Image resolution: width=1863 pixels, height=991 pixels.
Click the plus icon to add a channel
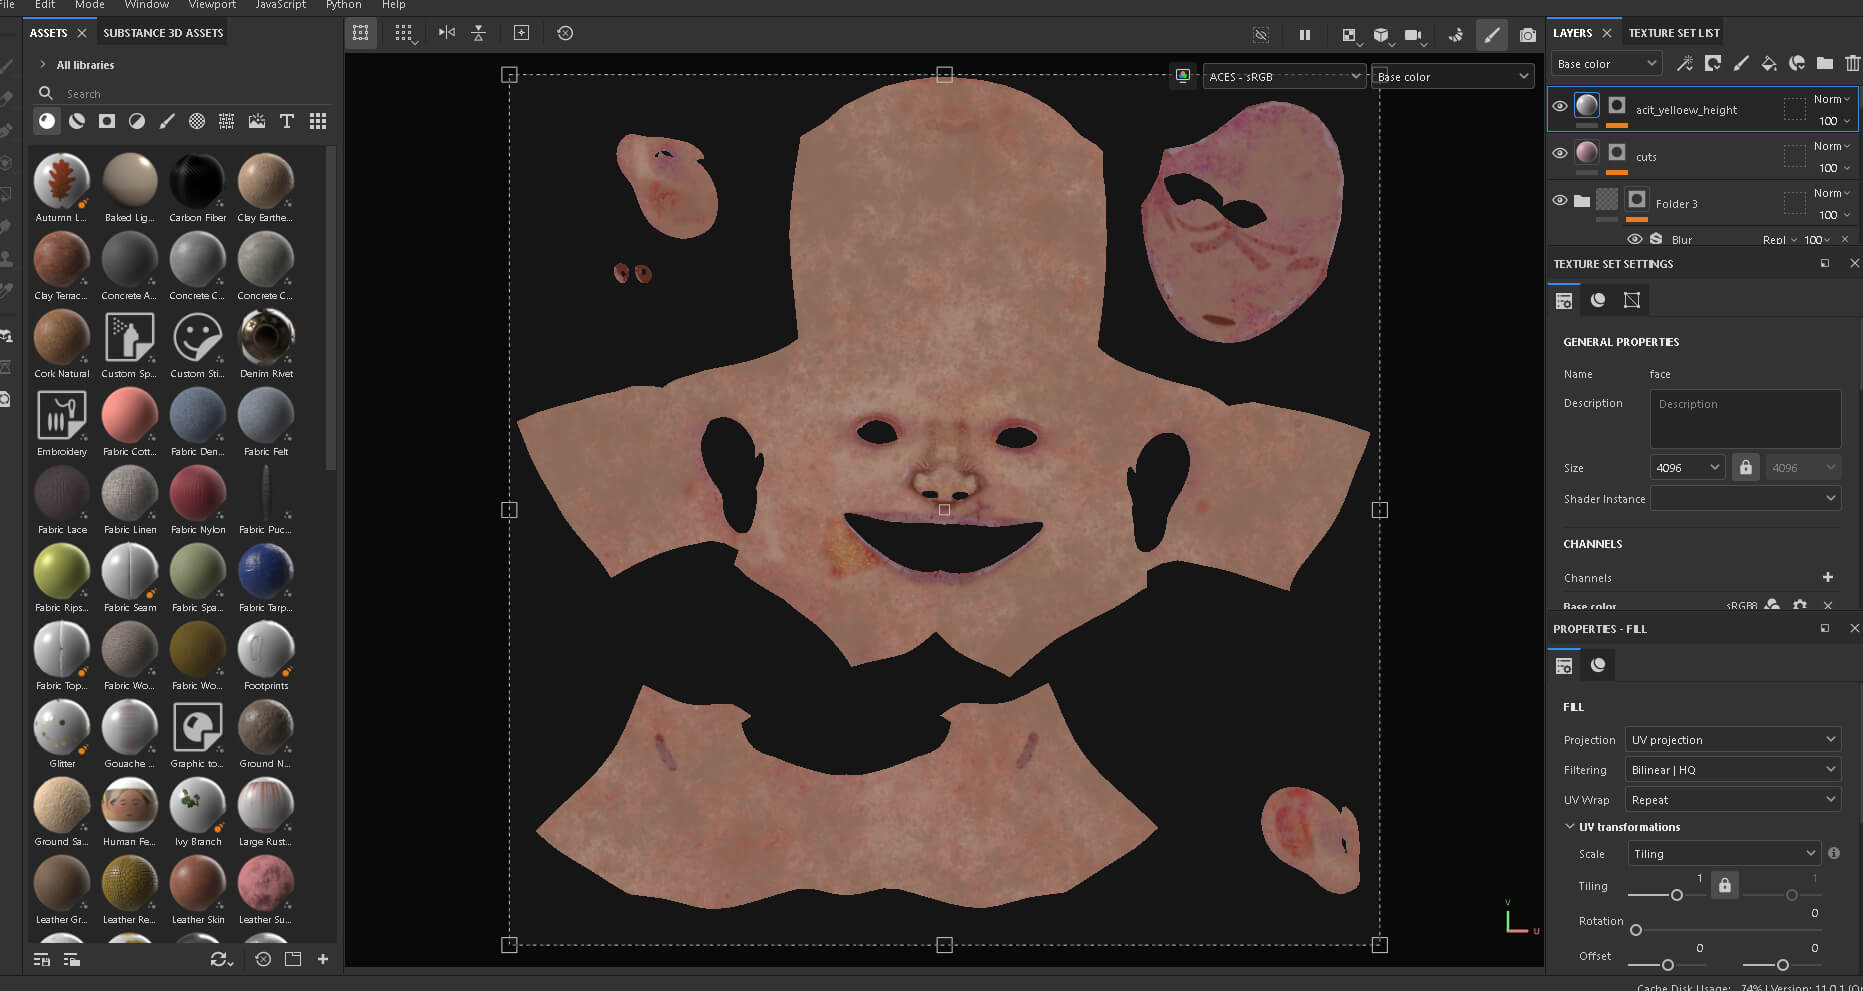coord(1828,577)
